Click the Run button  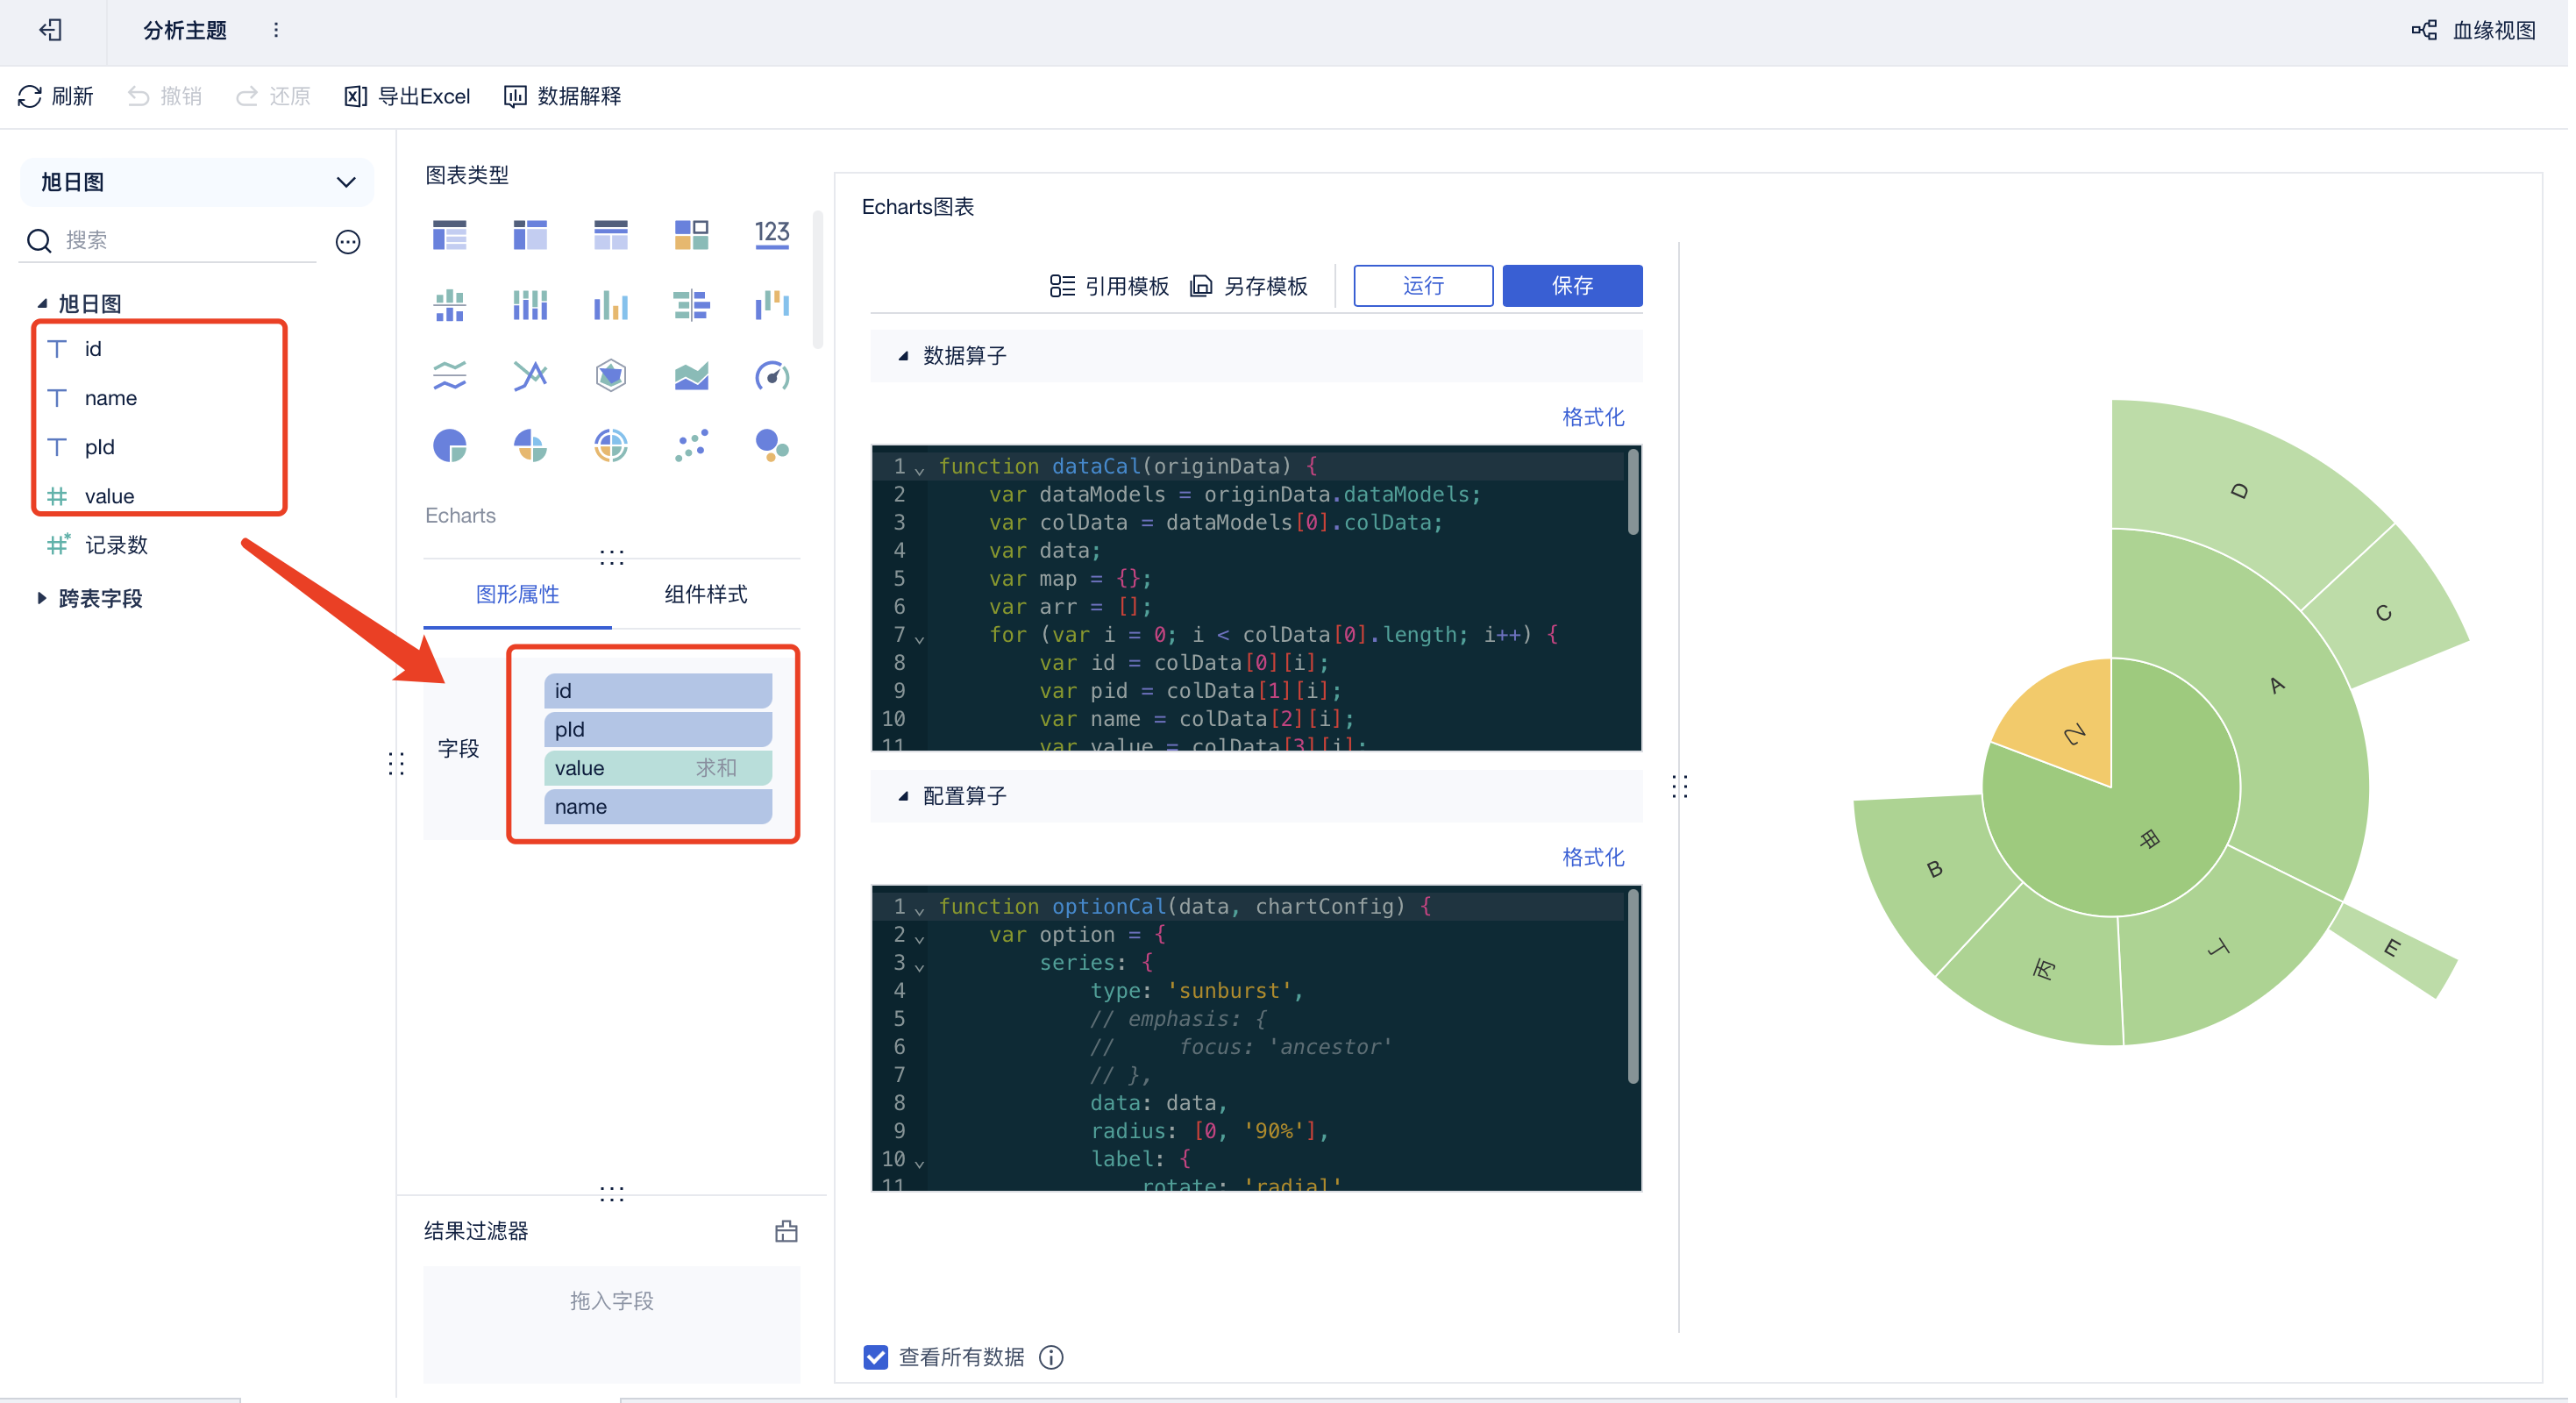pos(1422,286)
